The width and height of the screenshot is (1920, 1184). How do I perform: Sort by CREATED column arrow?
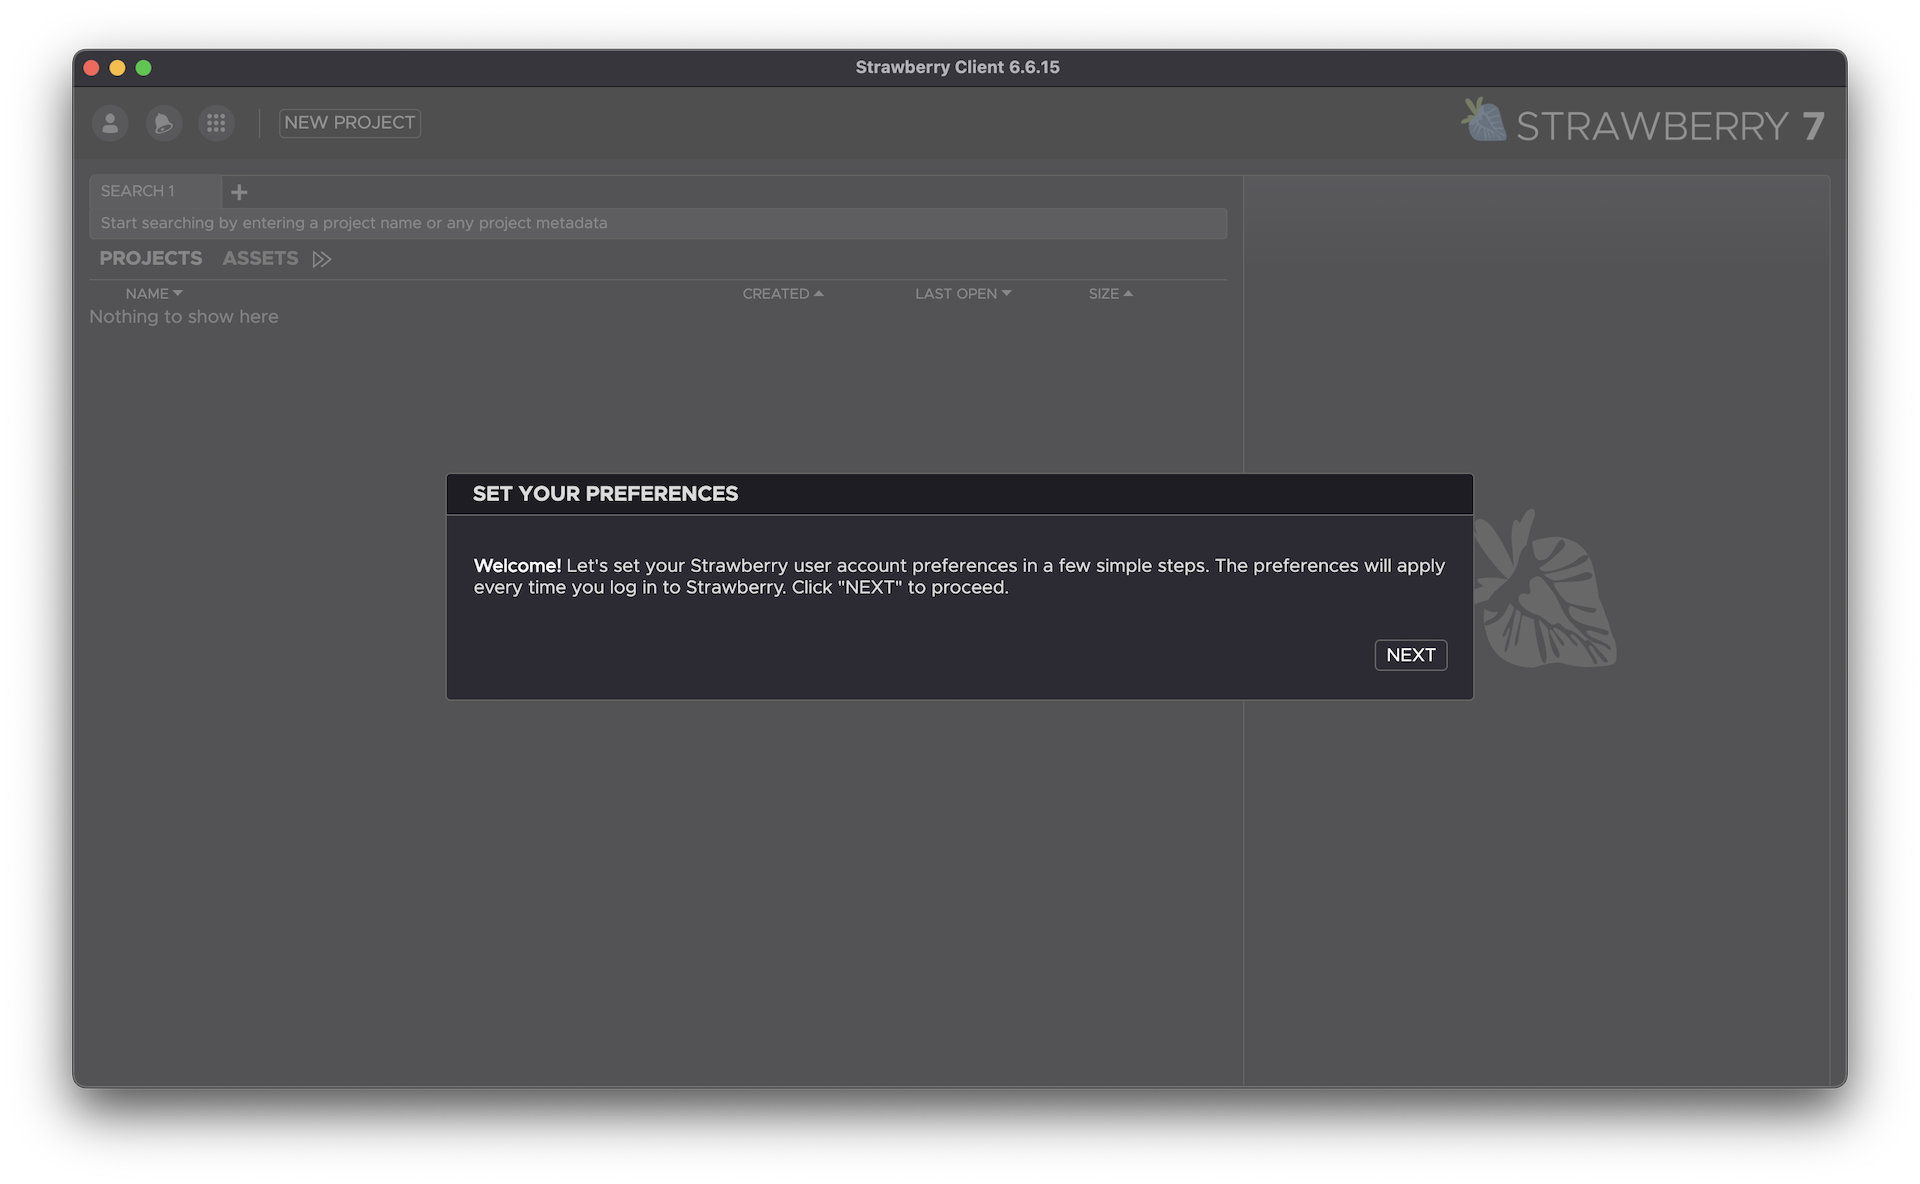[818, 293]
